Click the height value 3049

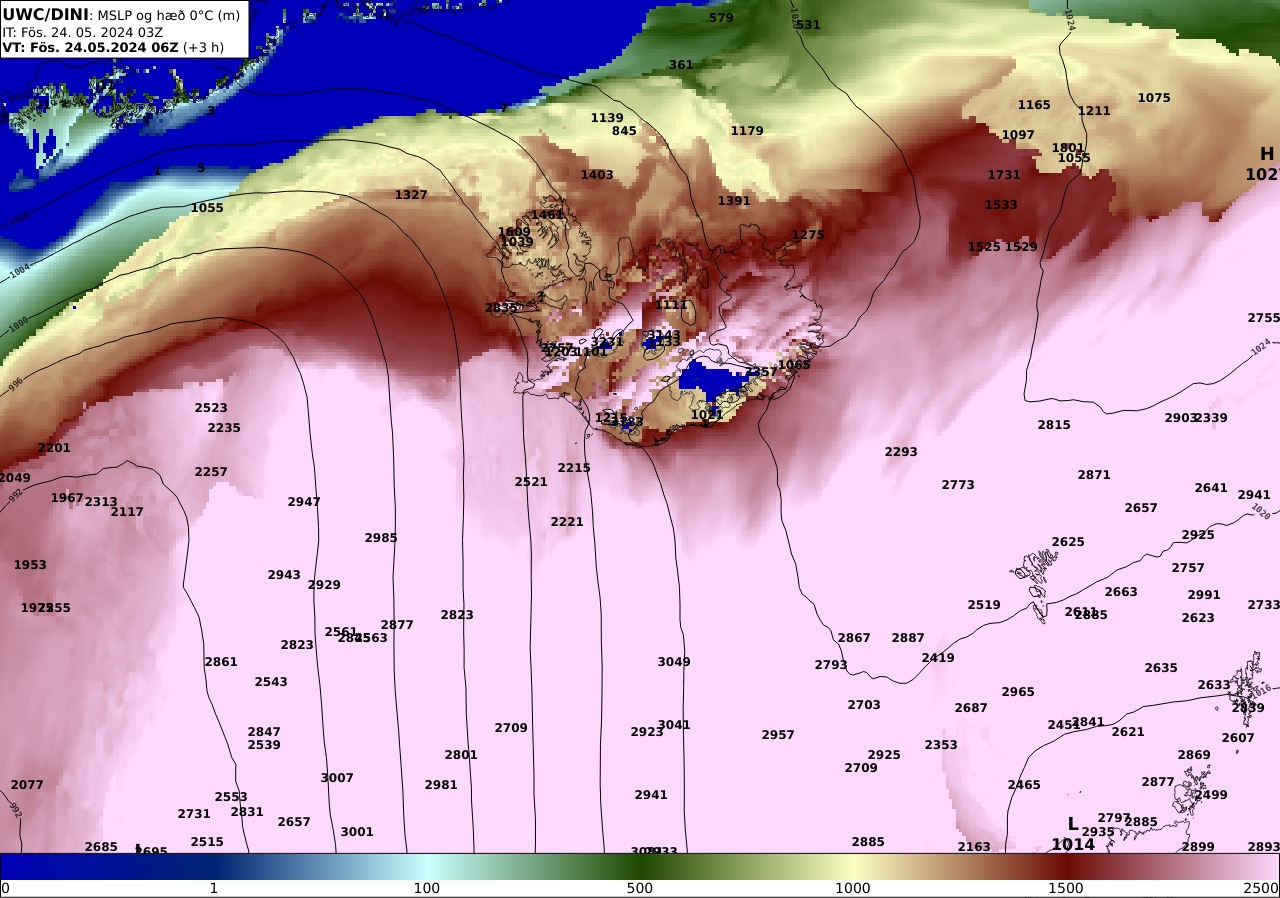coord(674,662)
